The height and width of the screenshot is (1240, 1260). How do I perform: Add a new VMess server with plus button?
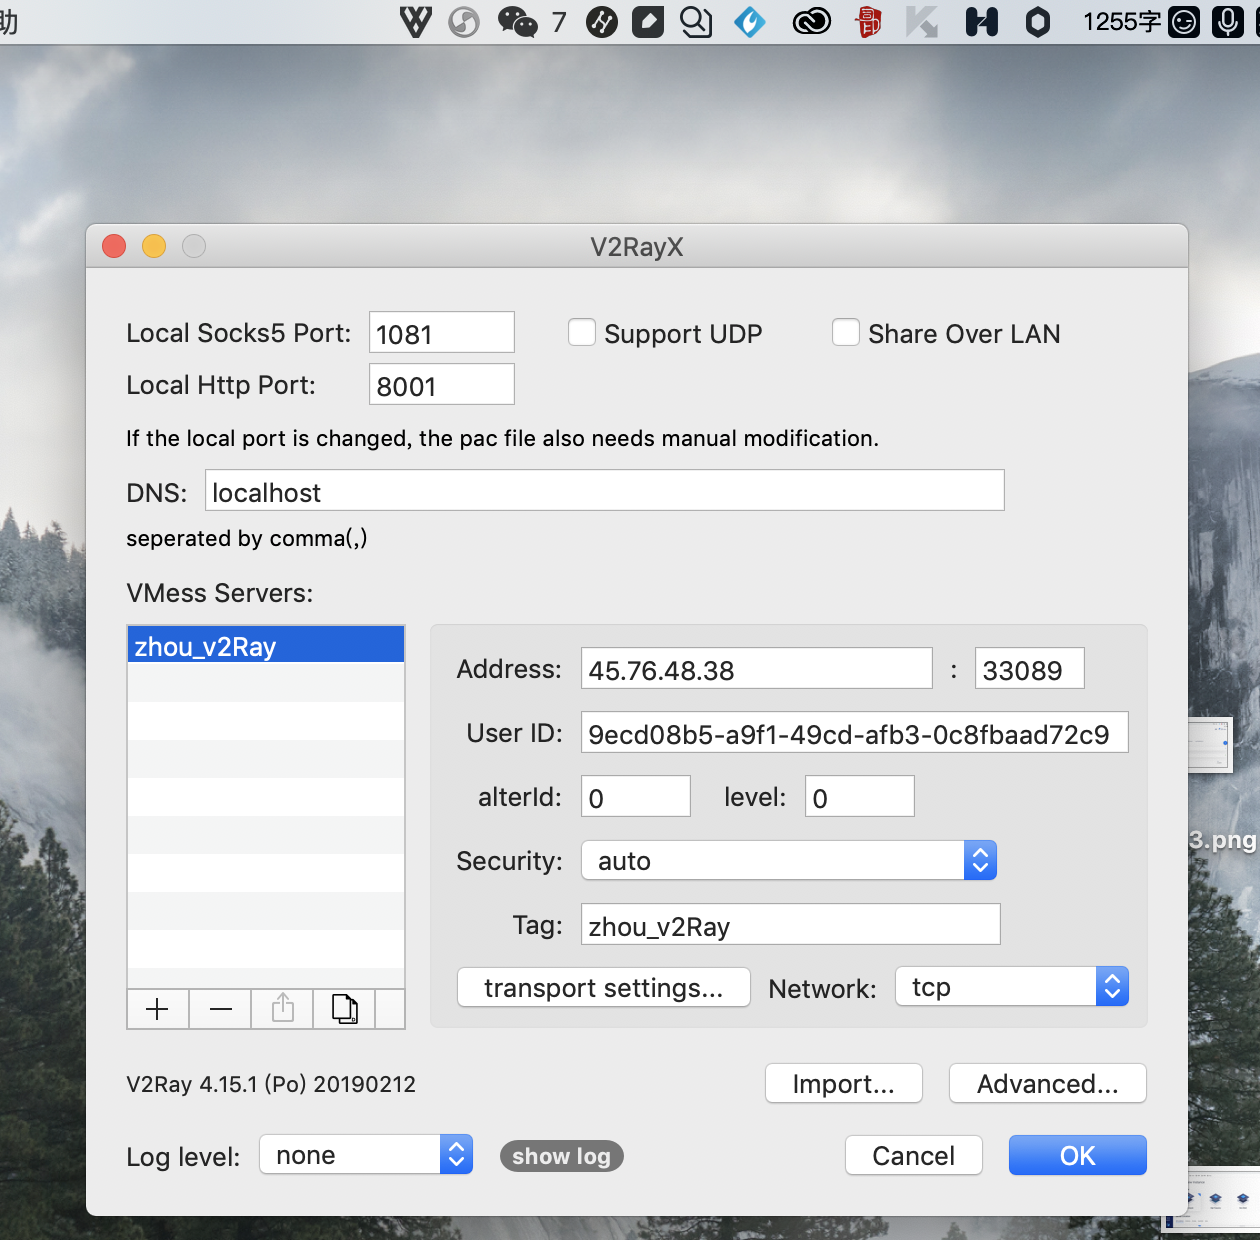(157, 1009)
